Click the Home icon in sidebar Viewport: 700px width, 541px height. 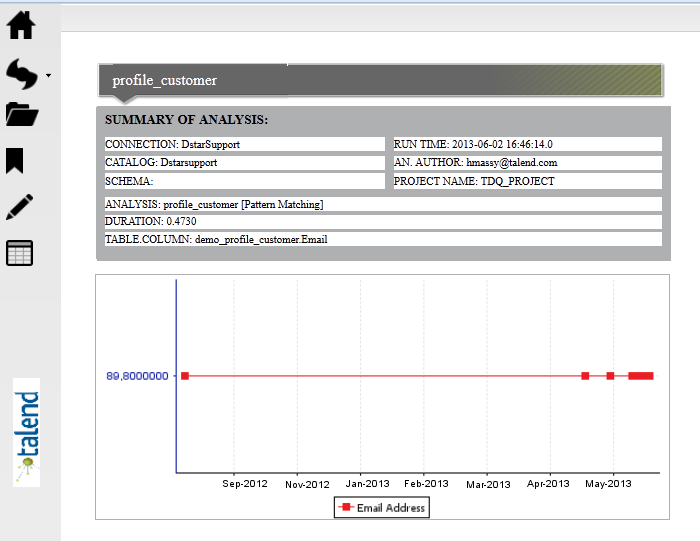(21, 24)
